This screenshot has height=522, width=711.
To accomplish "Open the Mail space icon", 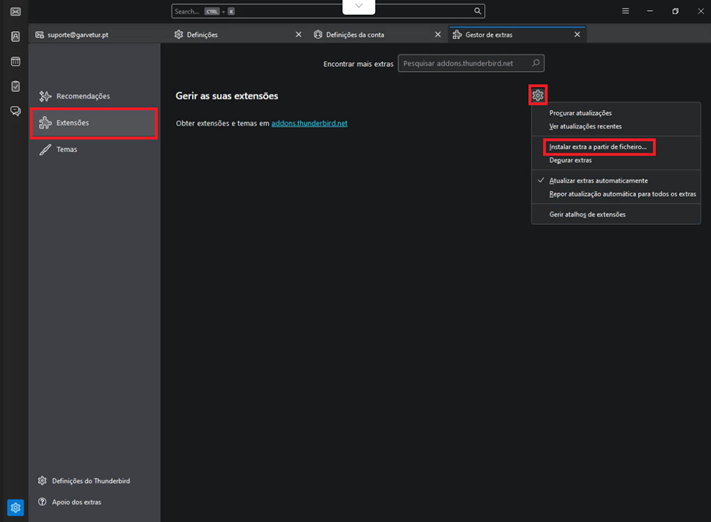I will point(15,12).
